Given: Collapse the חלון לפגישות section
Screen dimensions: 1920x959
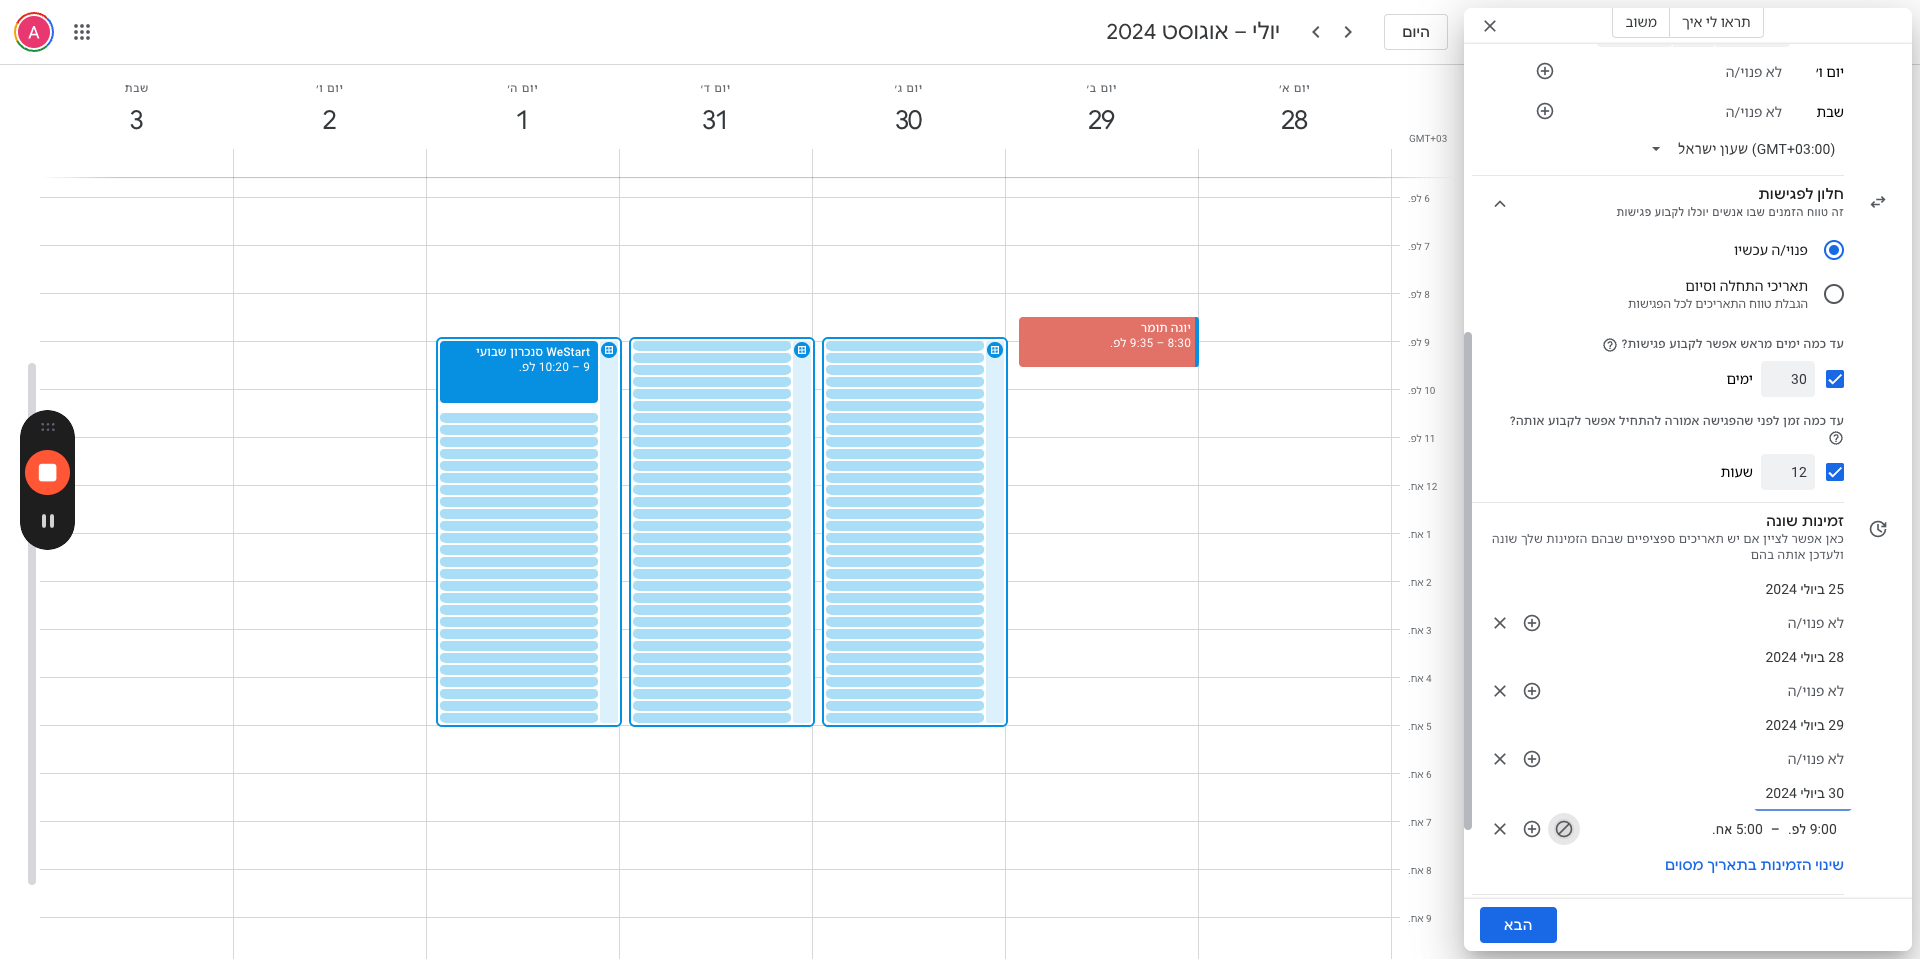Looking at the screenshot, I should (x=1499, y=203).
